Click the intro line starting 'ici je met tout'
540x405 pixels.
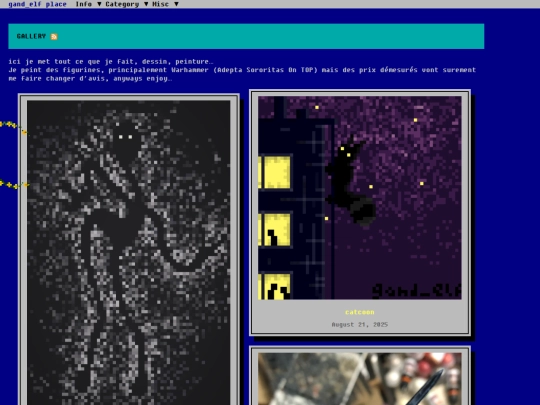click(x=111, y=62)
